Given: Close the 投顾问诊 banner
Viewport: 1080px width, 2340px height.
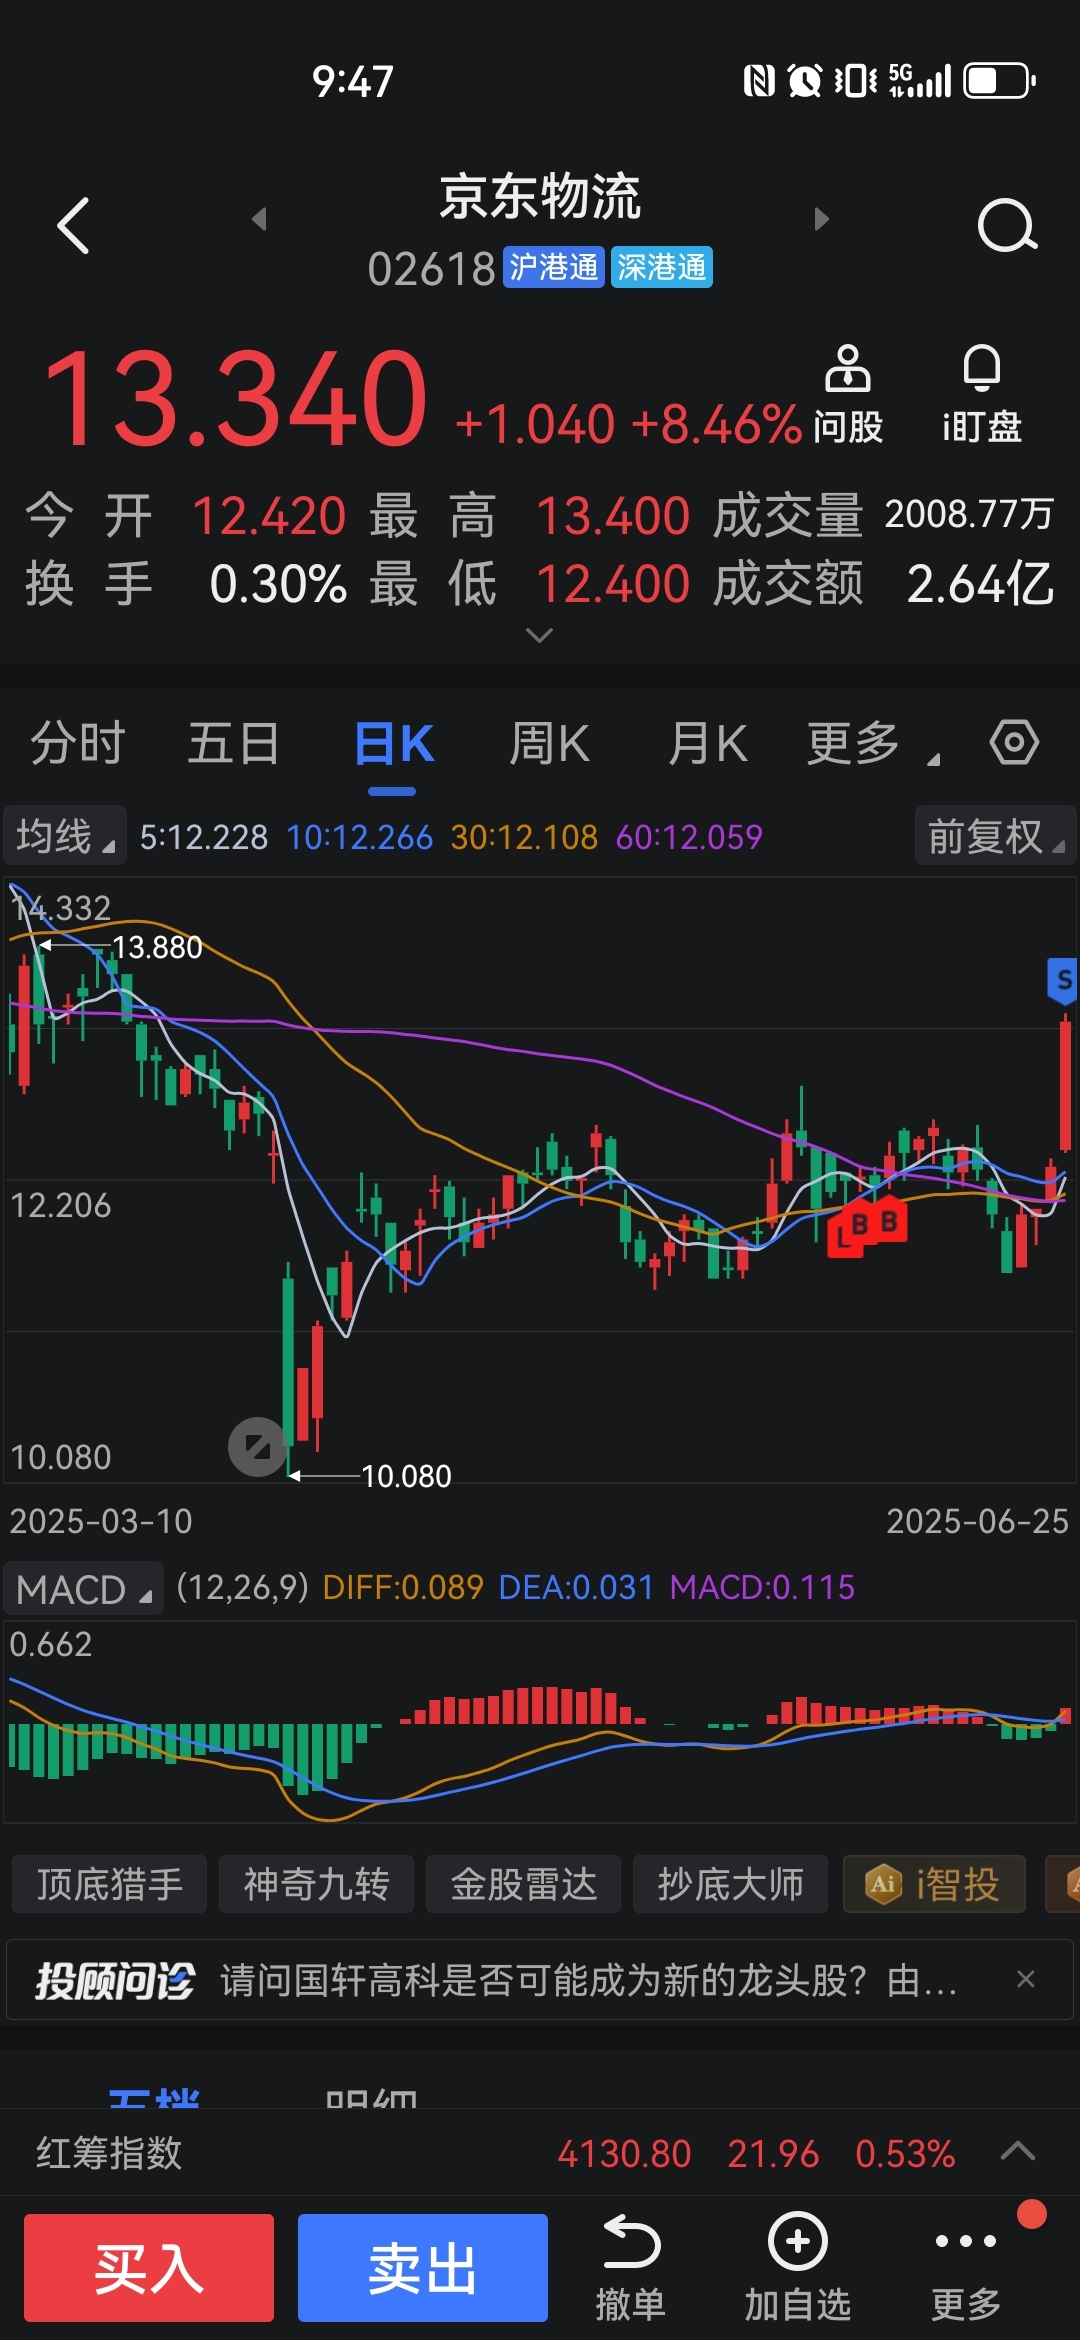Looking at the screenshot, I should [x=1025, y=1979].
